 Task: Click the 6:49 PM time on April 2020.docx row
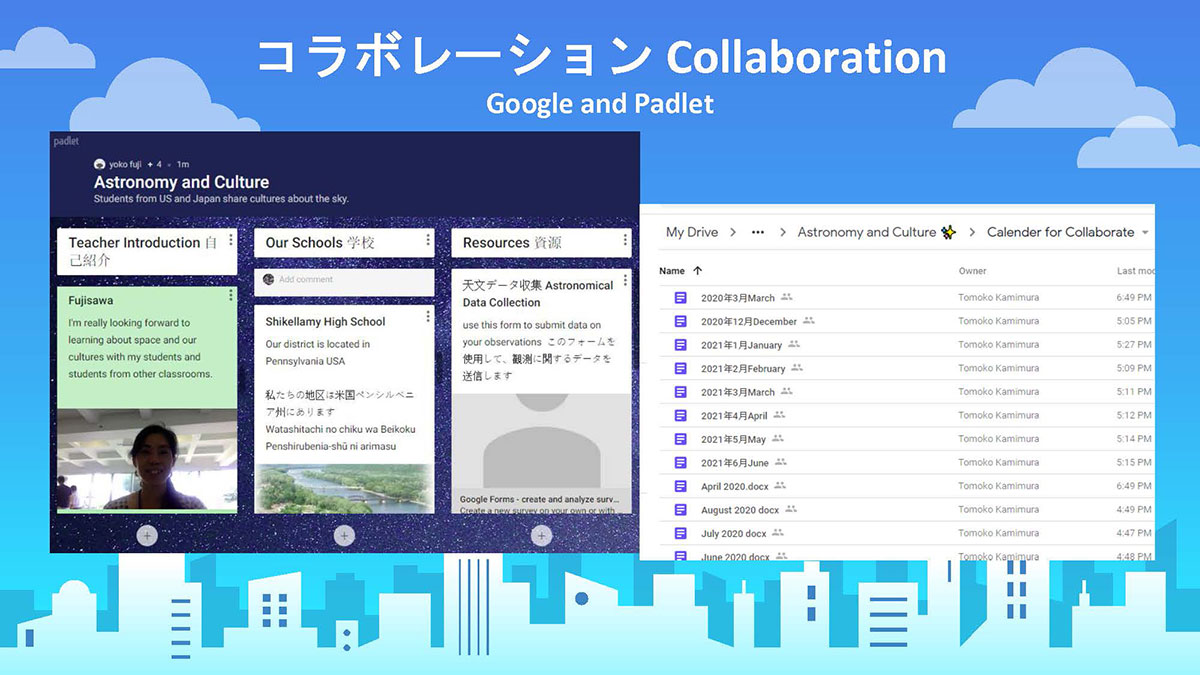click(1134, 486)
